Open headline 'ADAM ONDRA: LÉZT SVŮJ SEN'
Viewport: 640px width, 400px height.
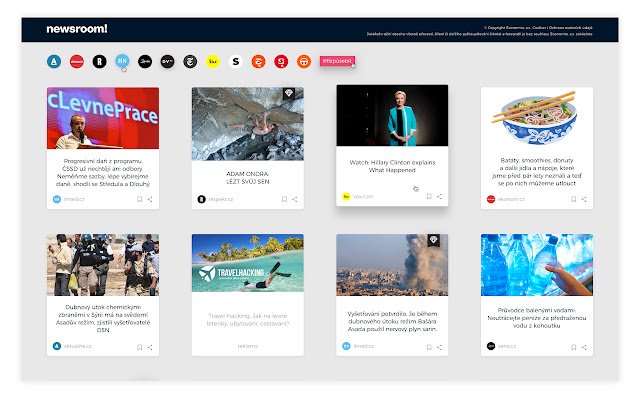coord(248,178)
